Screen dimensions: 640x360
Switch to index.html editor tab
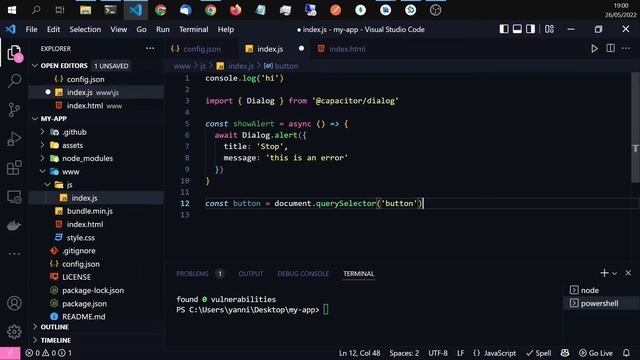(x=347, y=49)
